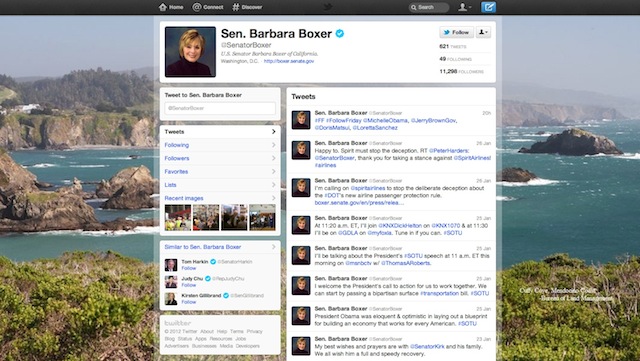Open the @SenatorKirk mention
Screen dimensions: 640x361
tap(427, 347)
